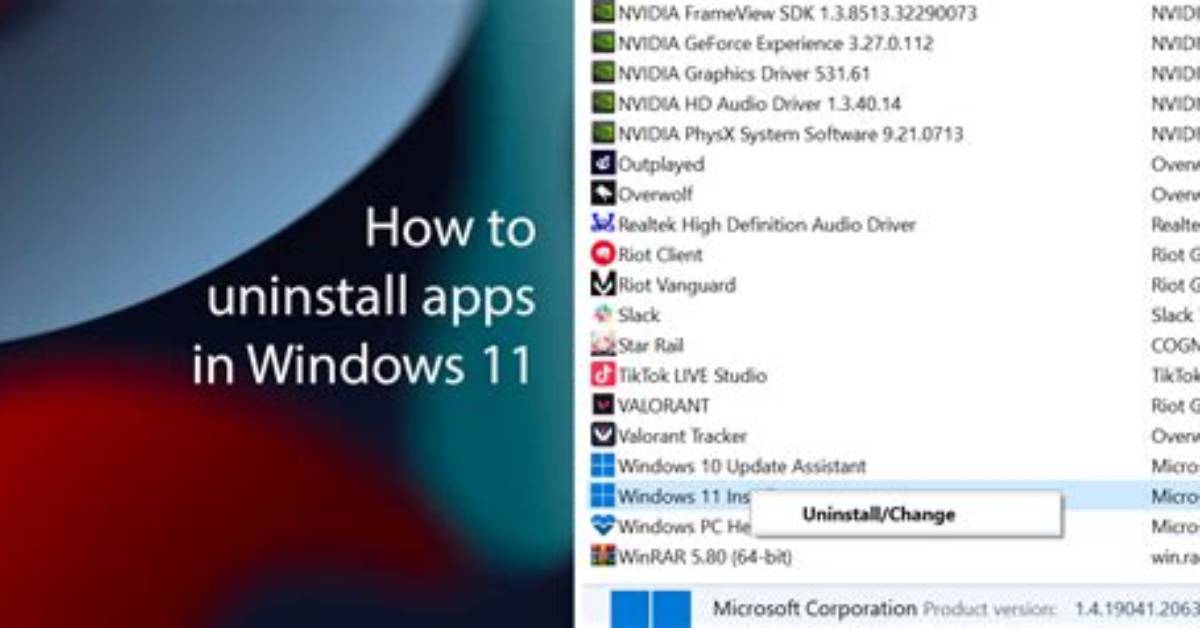Image resolution: width=1200 pixels, height=628 pixels.
Task: Click the product version 1.4.19041.2063 value
Action: 1135,608
